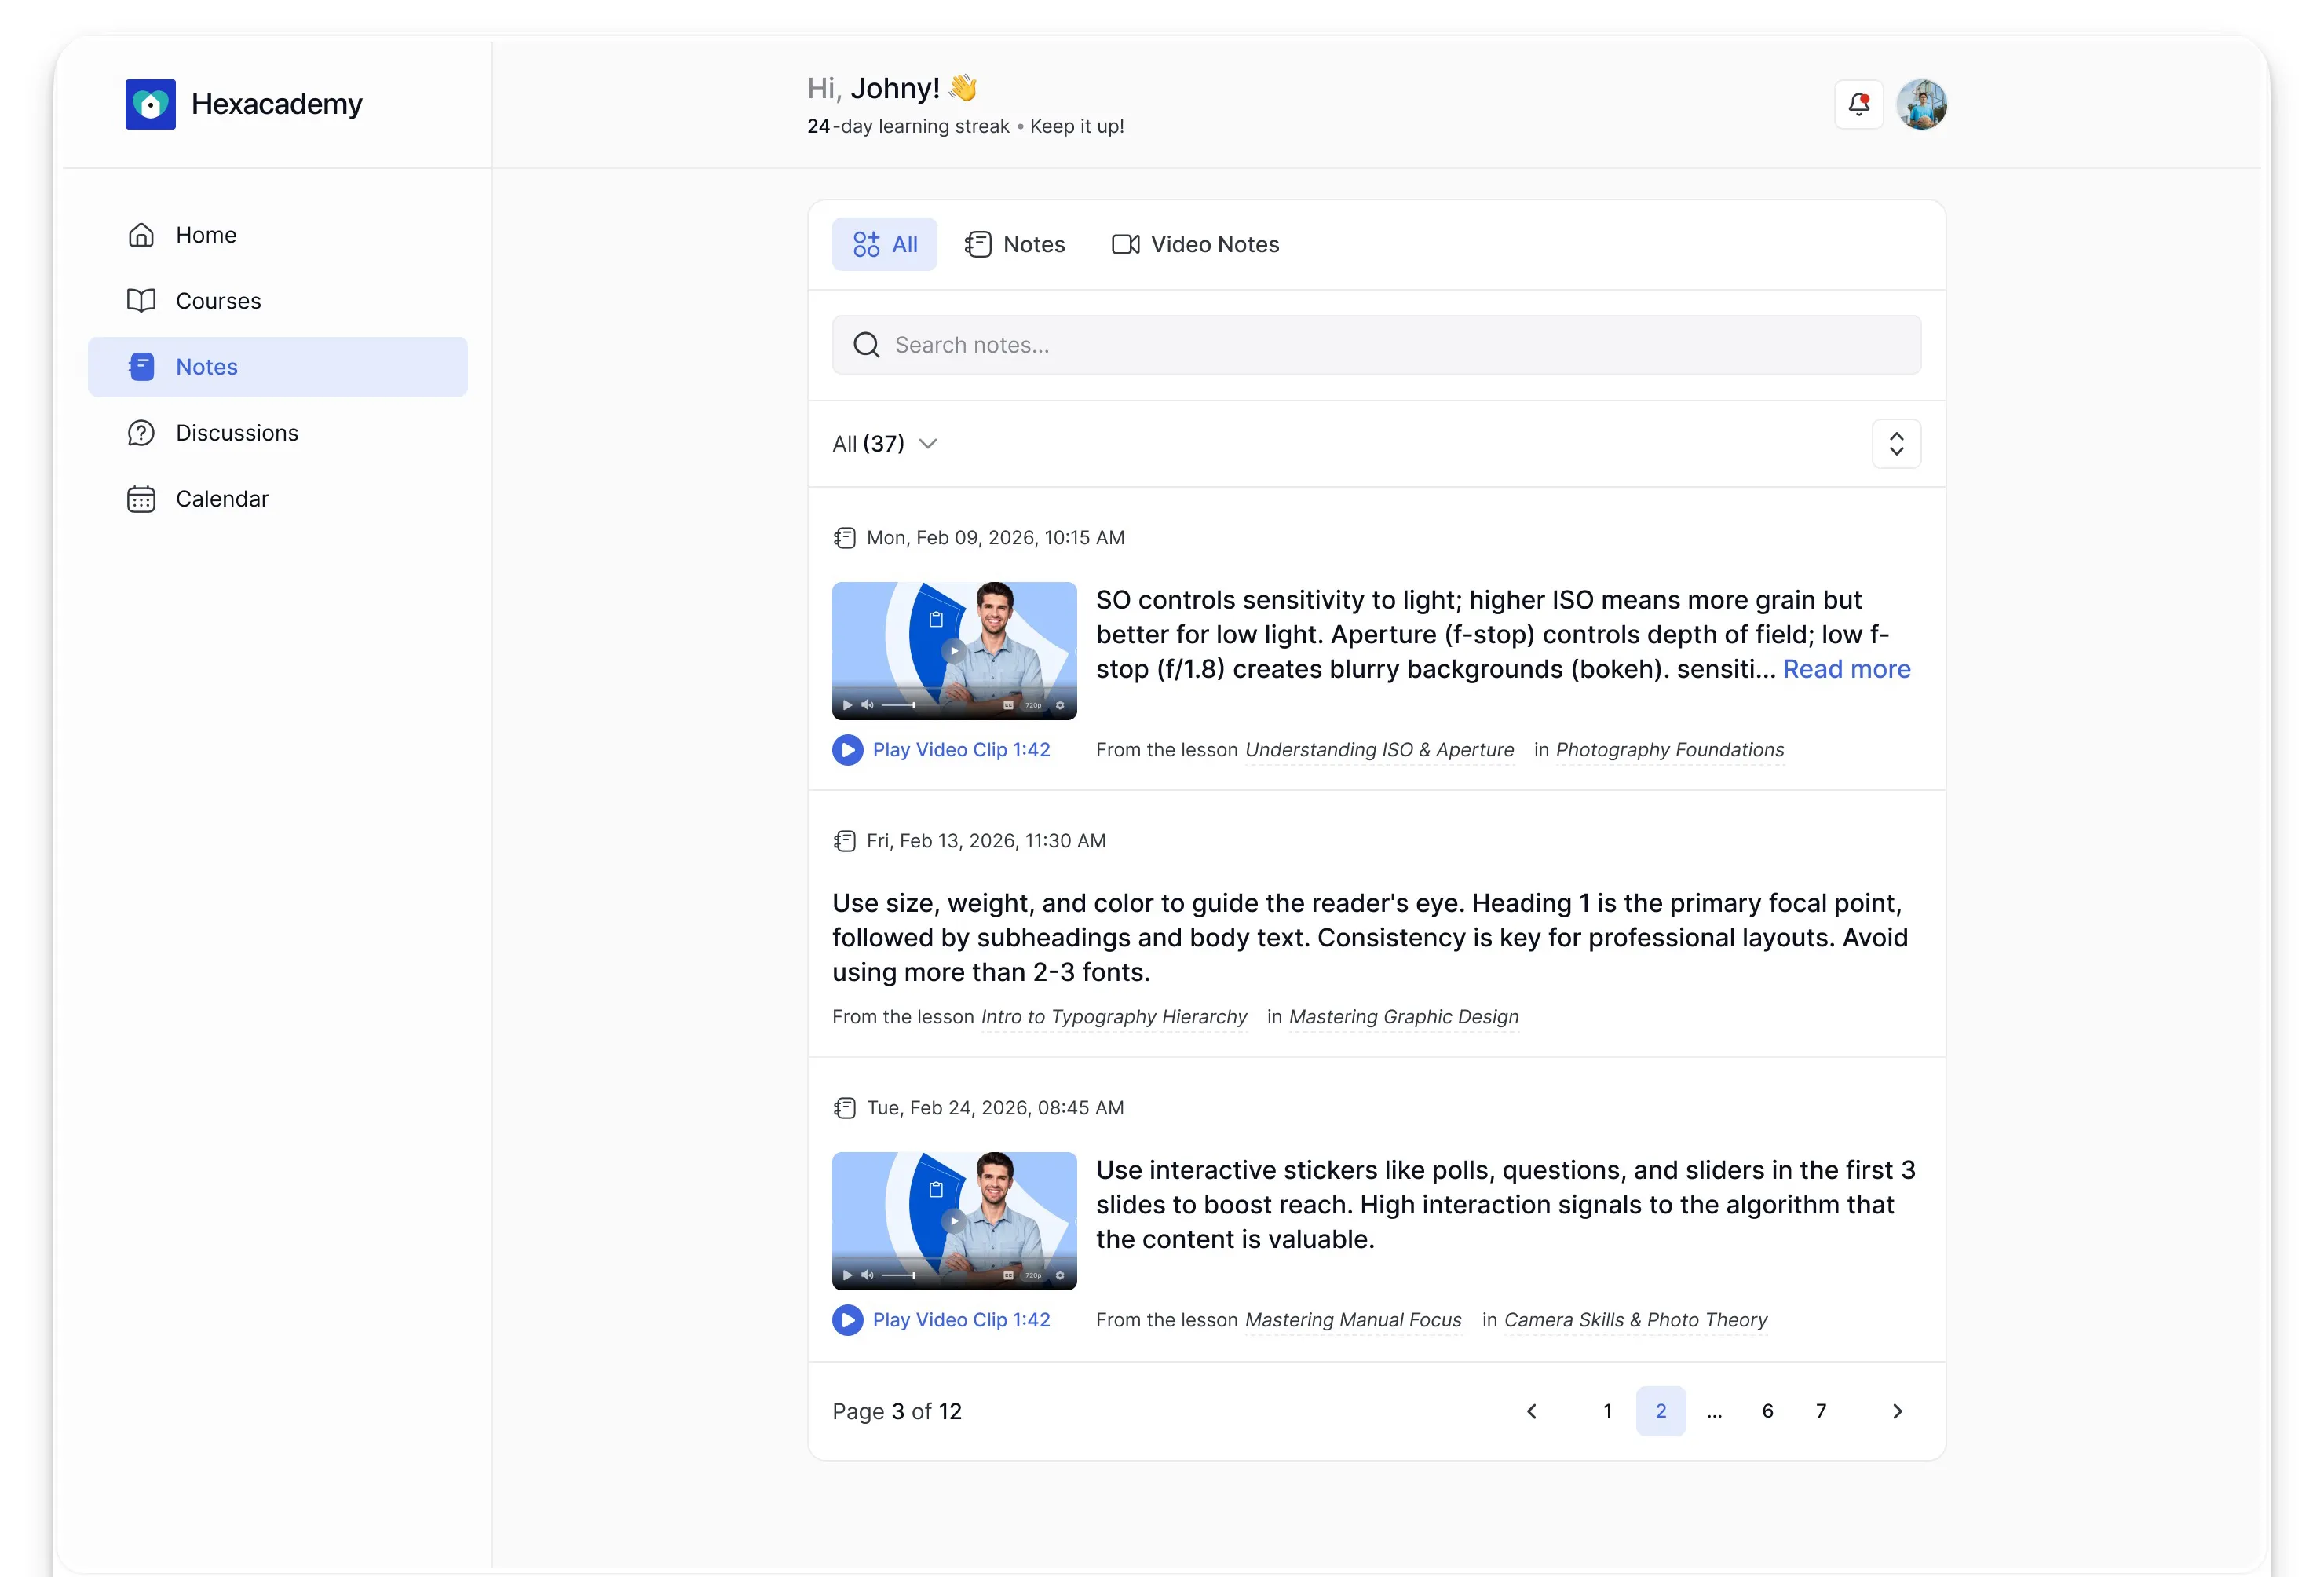Open Courses in the sidebar

click(x=278, y=301)
